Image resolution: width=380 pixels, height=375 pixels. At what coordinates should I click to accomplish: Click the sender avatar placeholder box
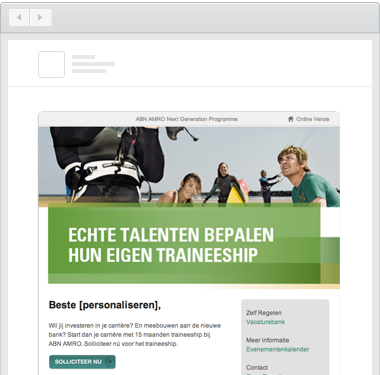click(x=51, y=64)
